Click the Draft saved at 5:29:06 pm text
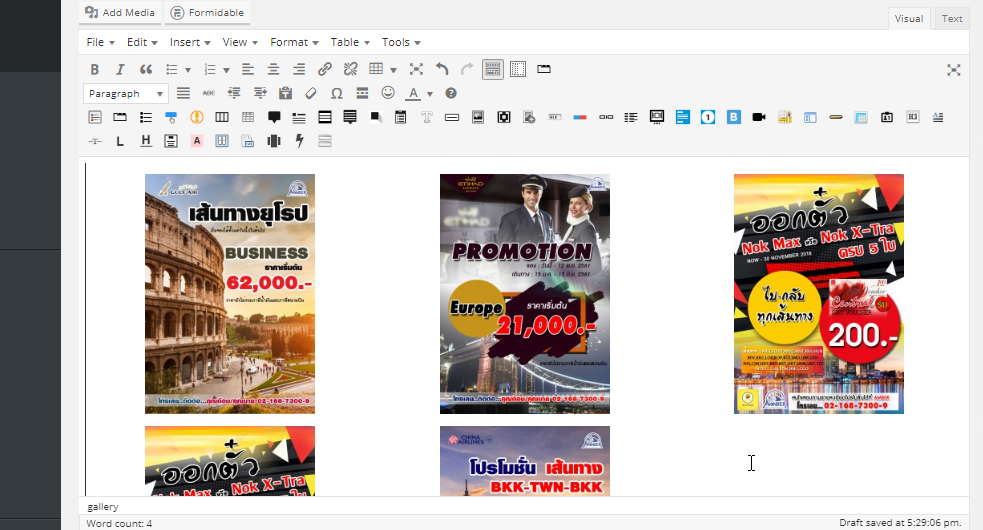 pos(900,522)
